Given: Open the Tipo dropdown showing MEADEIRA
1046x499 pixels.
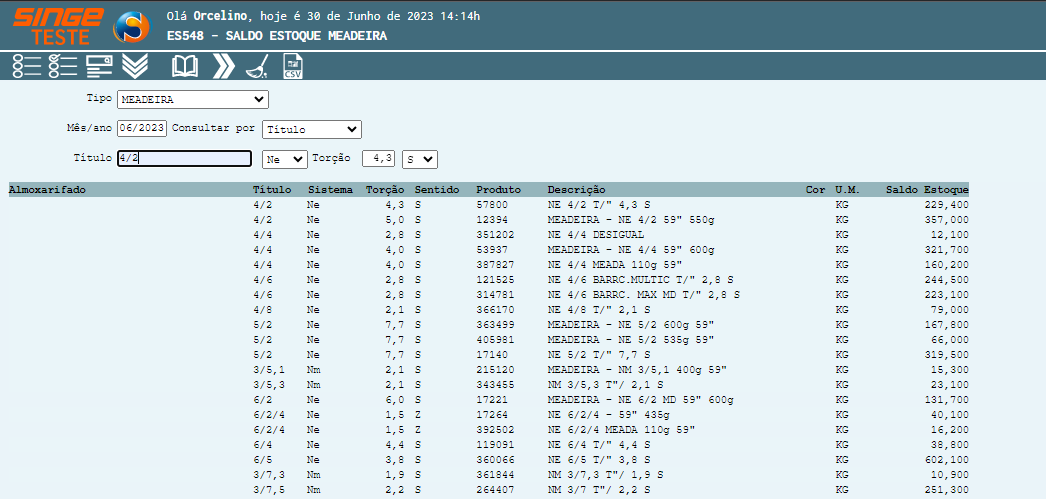Looking at the screenshot, I should (193, 99).
